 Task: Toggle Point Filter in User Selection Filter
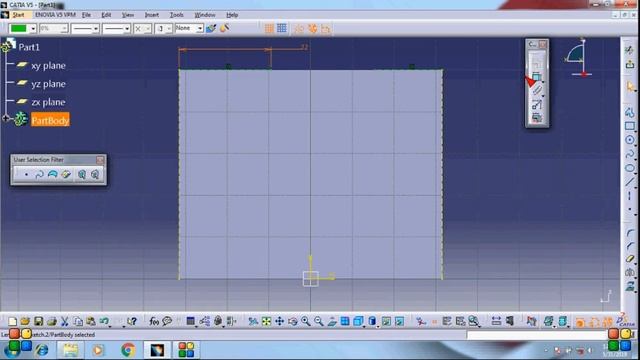[26, 175]
